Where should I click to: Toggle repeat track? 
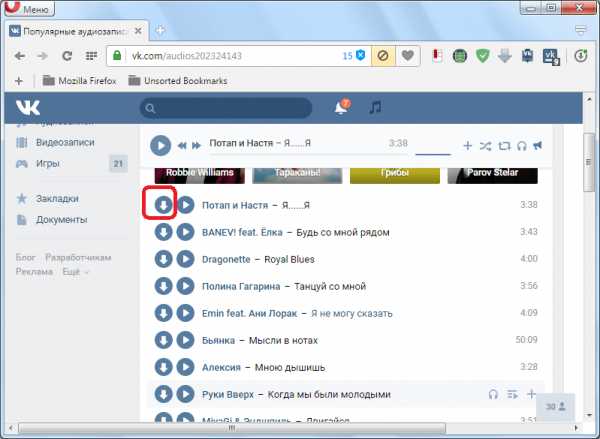click(x=504, y=146)
